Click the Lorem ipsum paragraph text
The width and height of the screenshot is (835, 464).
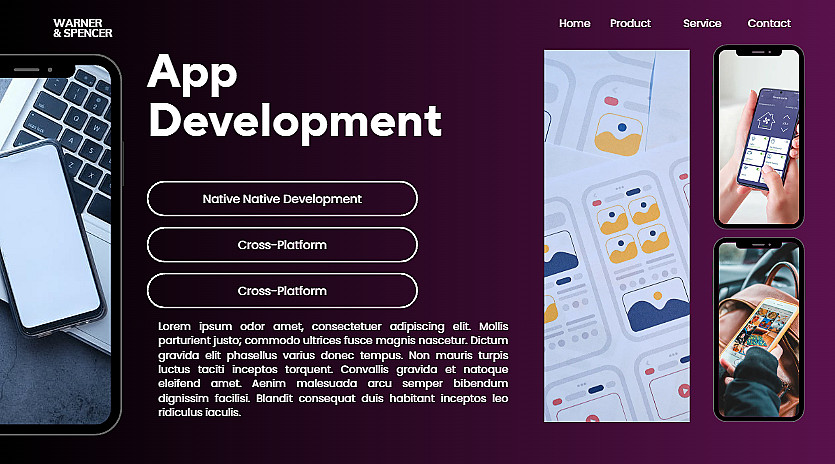tap(333, 369)
